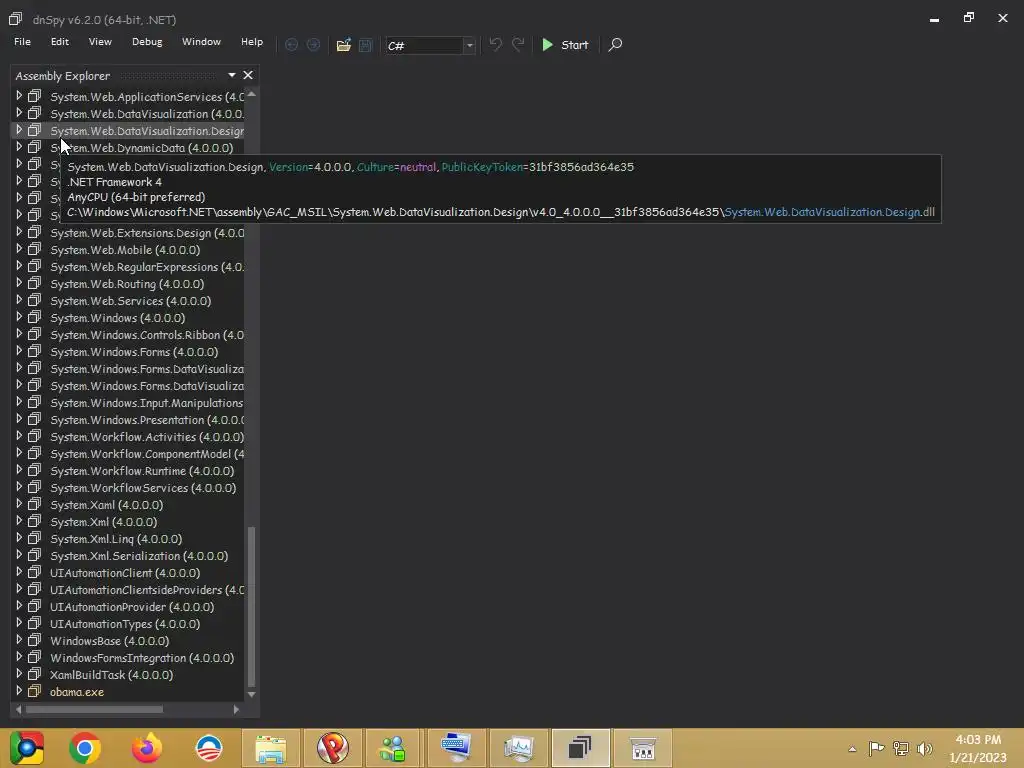This screenshot has height=768, width=1024.
Task: Select System.Windows (4.0.0.0) assembly
Action: coord(118,318)
